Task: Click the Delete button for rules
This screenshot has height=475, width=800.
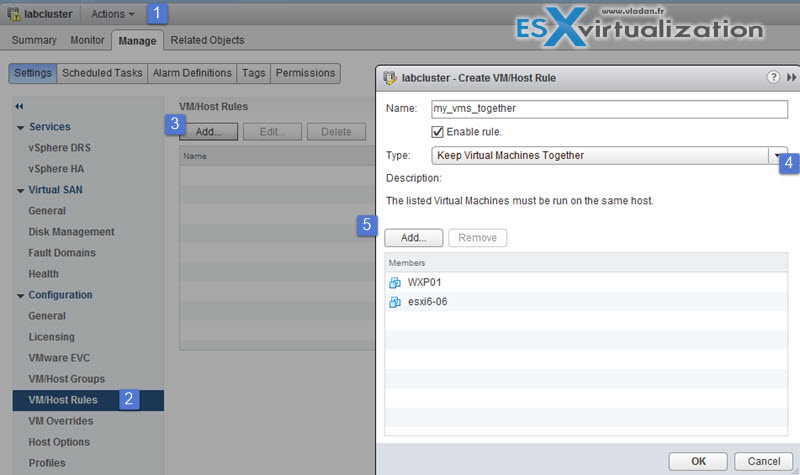Action: [336, 132]
